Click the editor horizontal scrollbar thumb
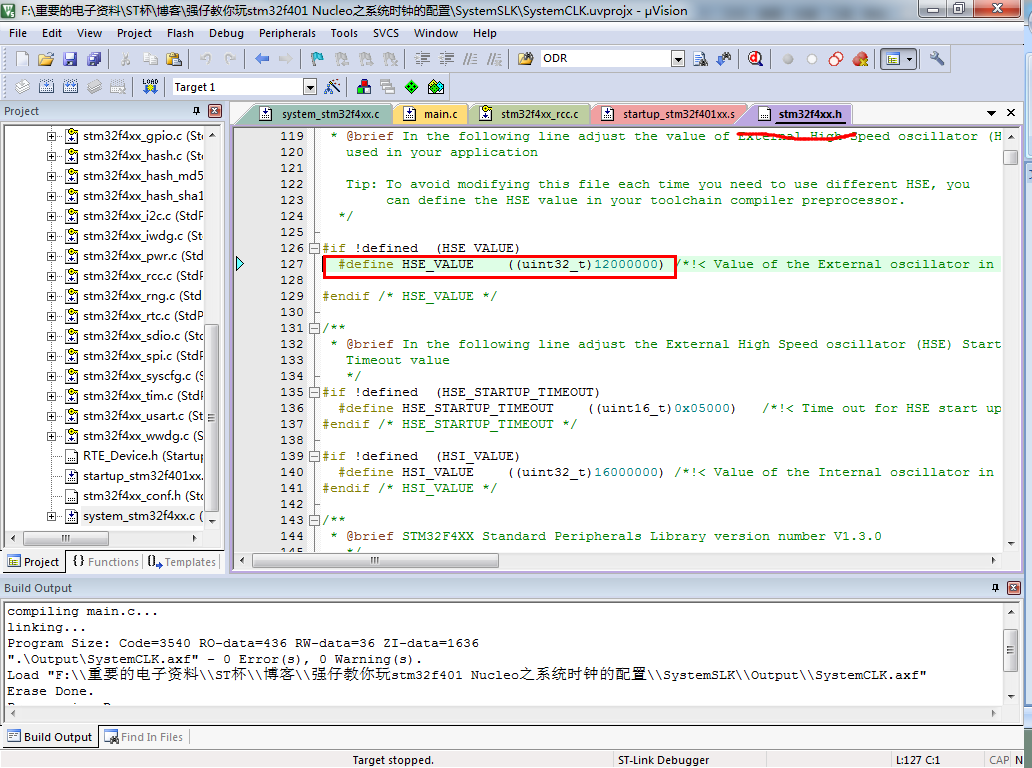This screenshot has height=768, width=1032. (x=375, y=561)
